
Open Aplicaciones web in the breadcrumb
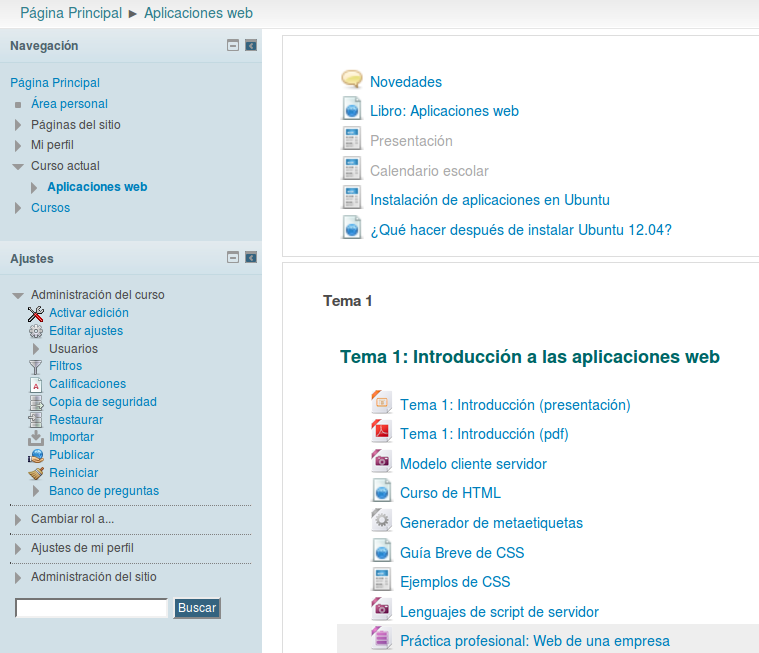tap(198, 13)
